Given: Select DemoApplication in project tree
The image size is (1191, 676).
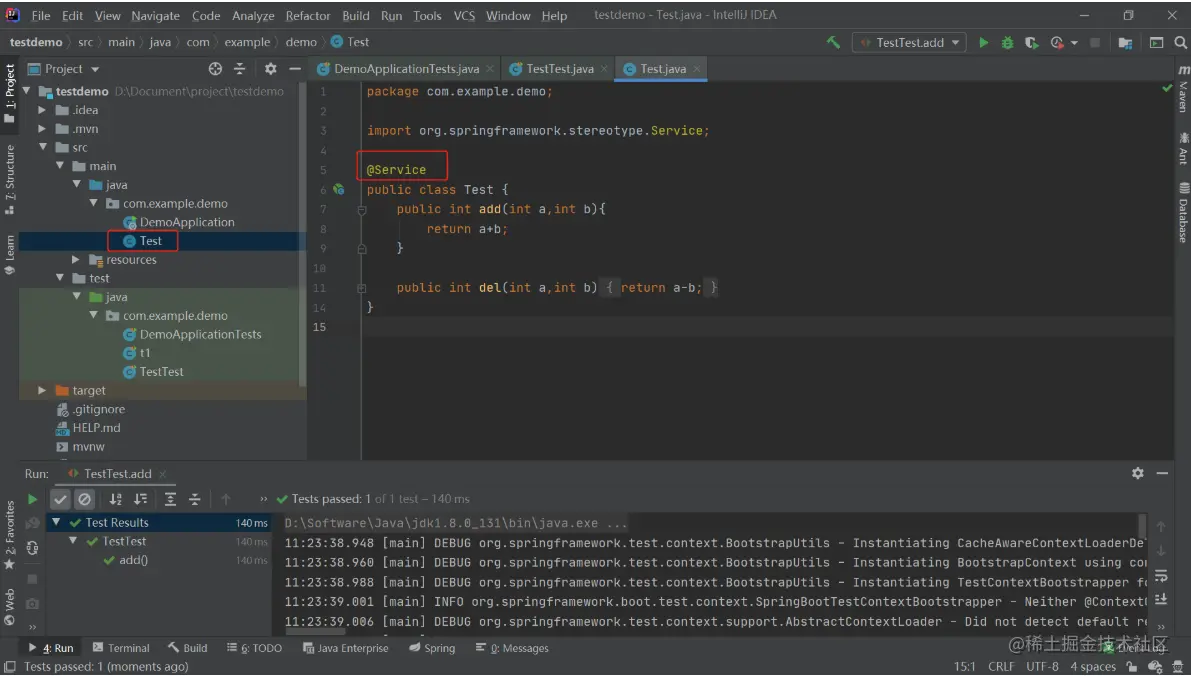Looking at the screenshot, I should point(187,223).
